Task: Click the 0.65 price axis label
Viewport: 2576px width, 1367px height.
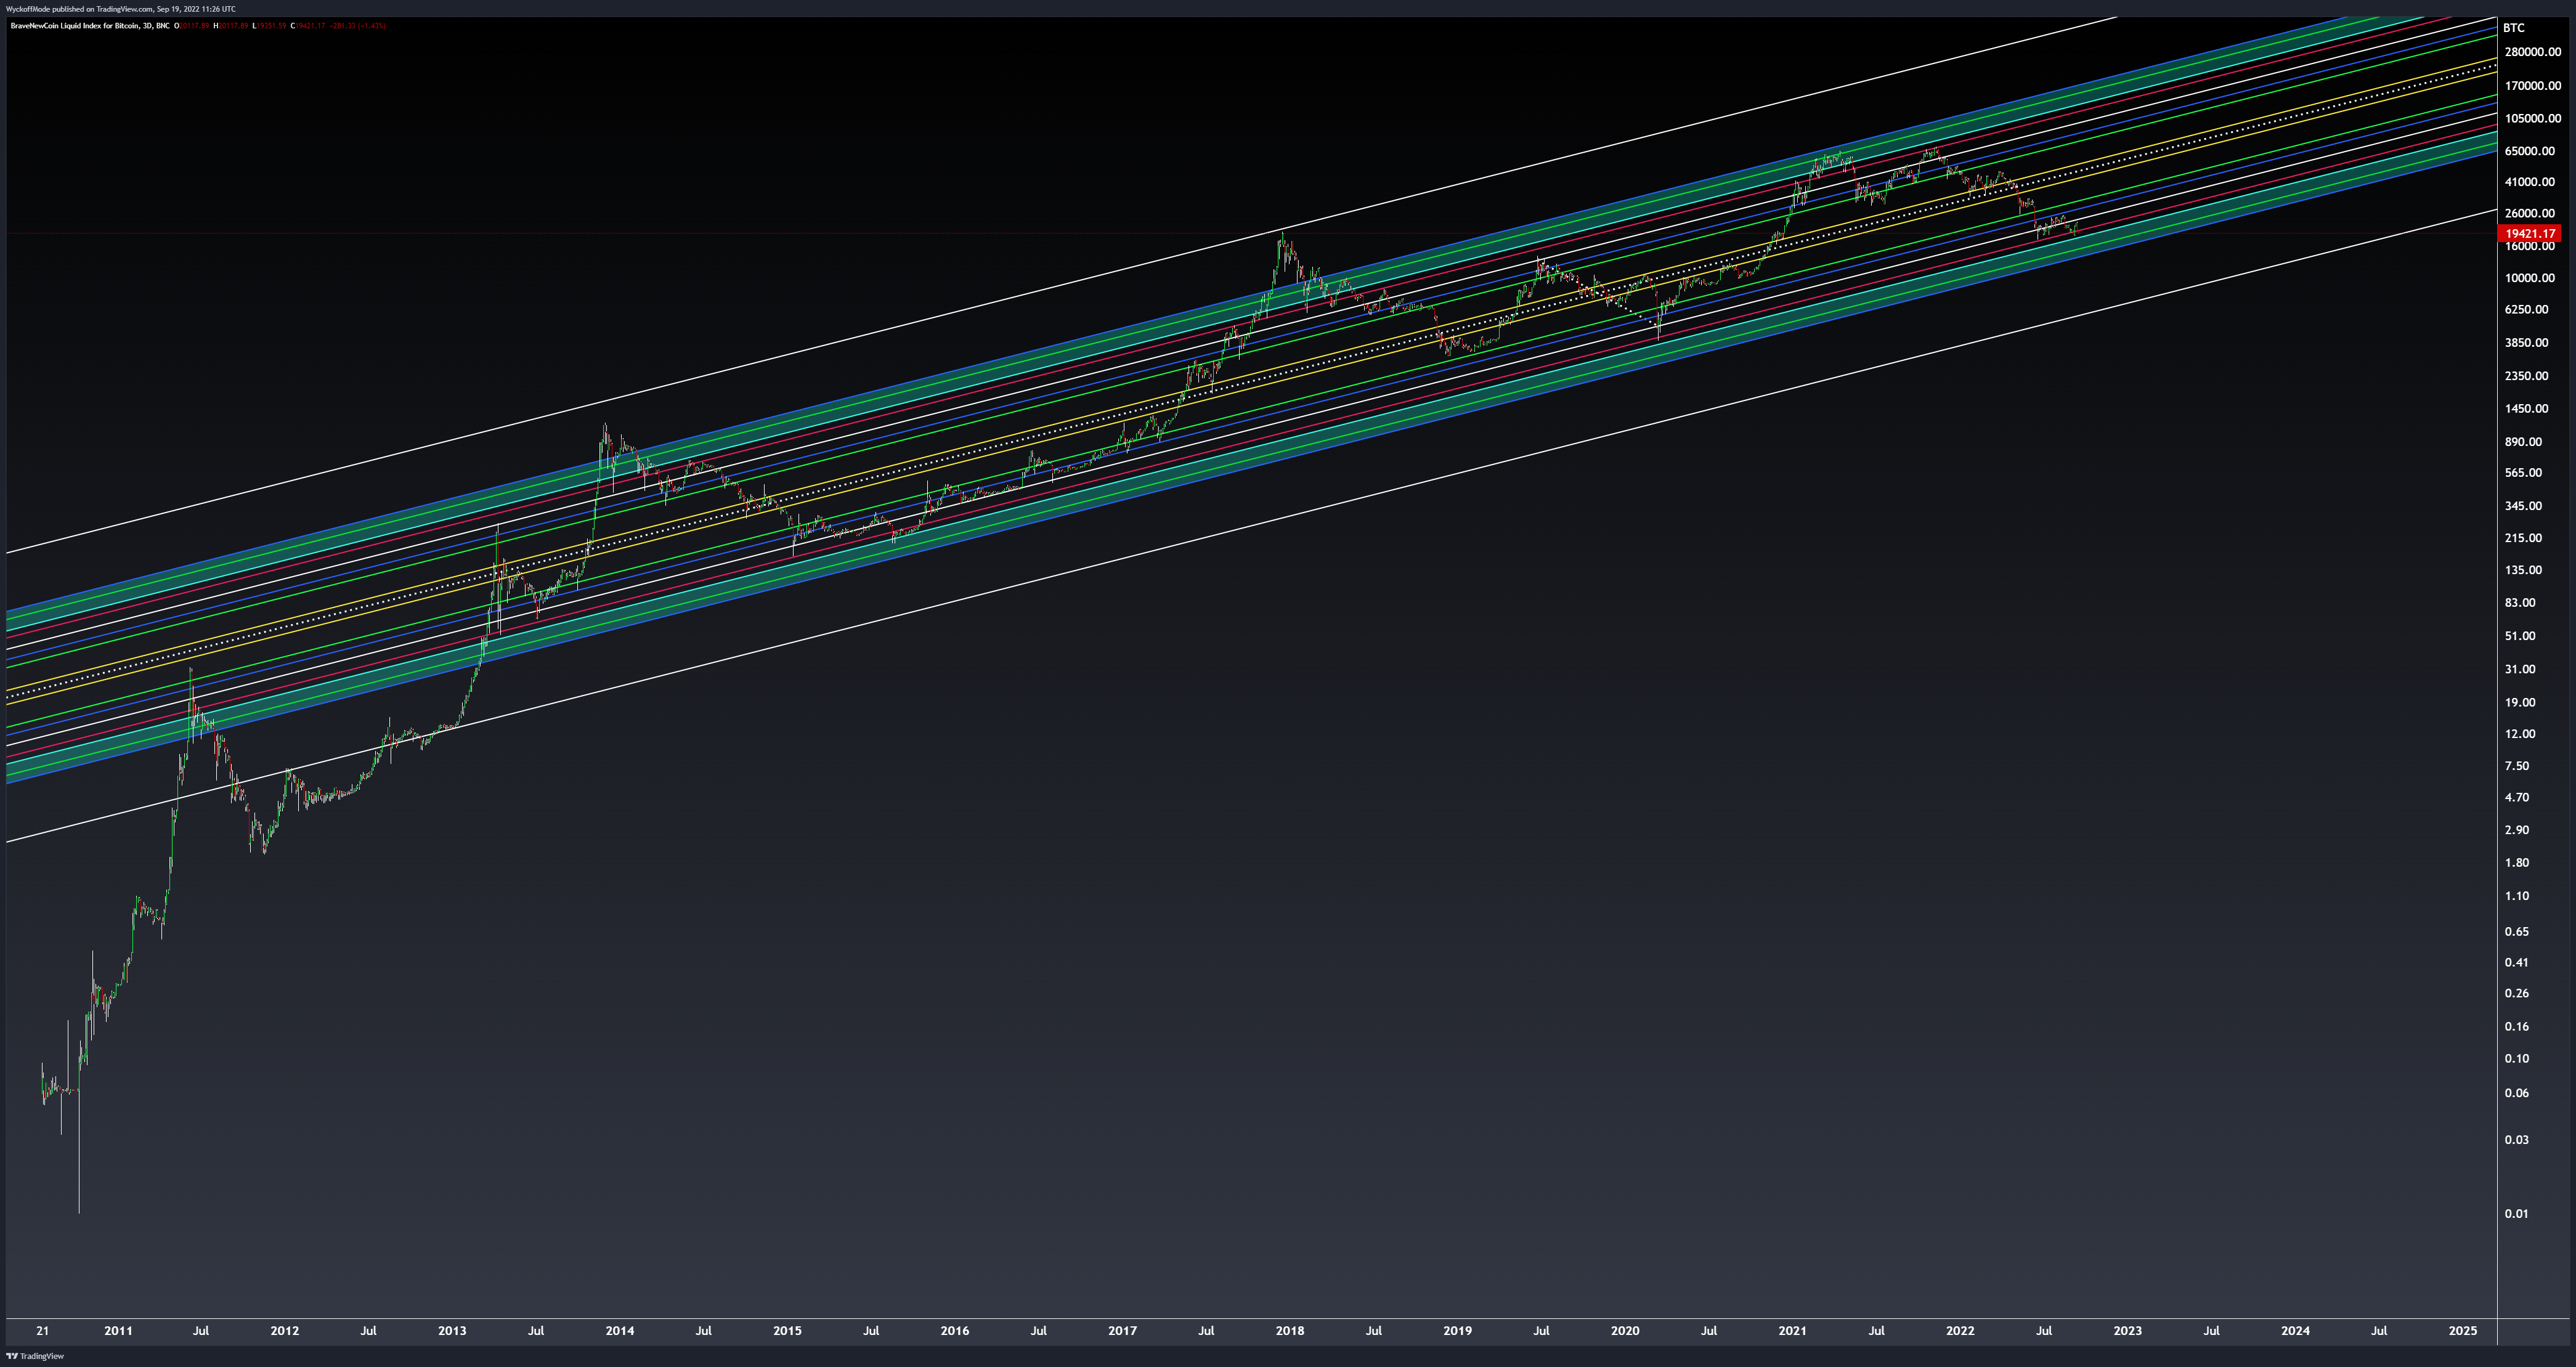Action: point(2517,932)
